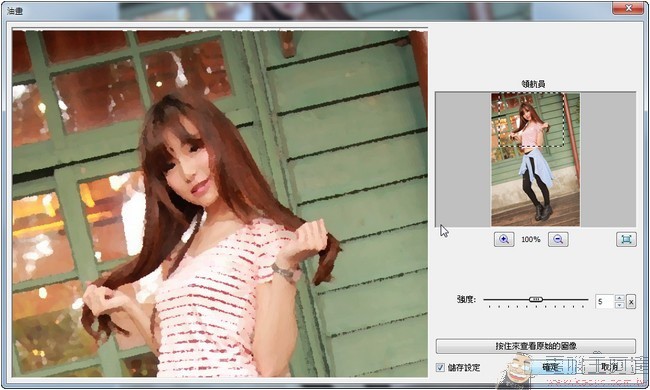Click the 強度 label text
The width and height of the screenshot is (650, 390).
point(466,299)
